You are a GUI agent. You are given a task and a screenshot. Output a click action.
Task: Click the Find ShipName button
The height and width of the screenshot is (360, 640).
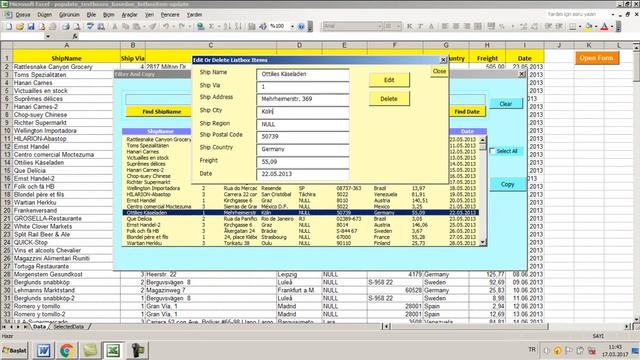pyautogui.click(x=162, y=111)
